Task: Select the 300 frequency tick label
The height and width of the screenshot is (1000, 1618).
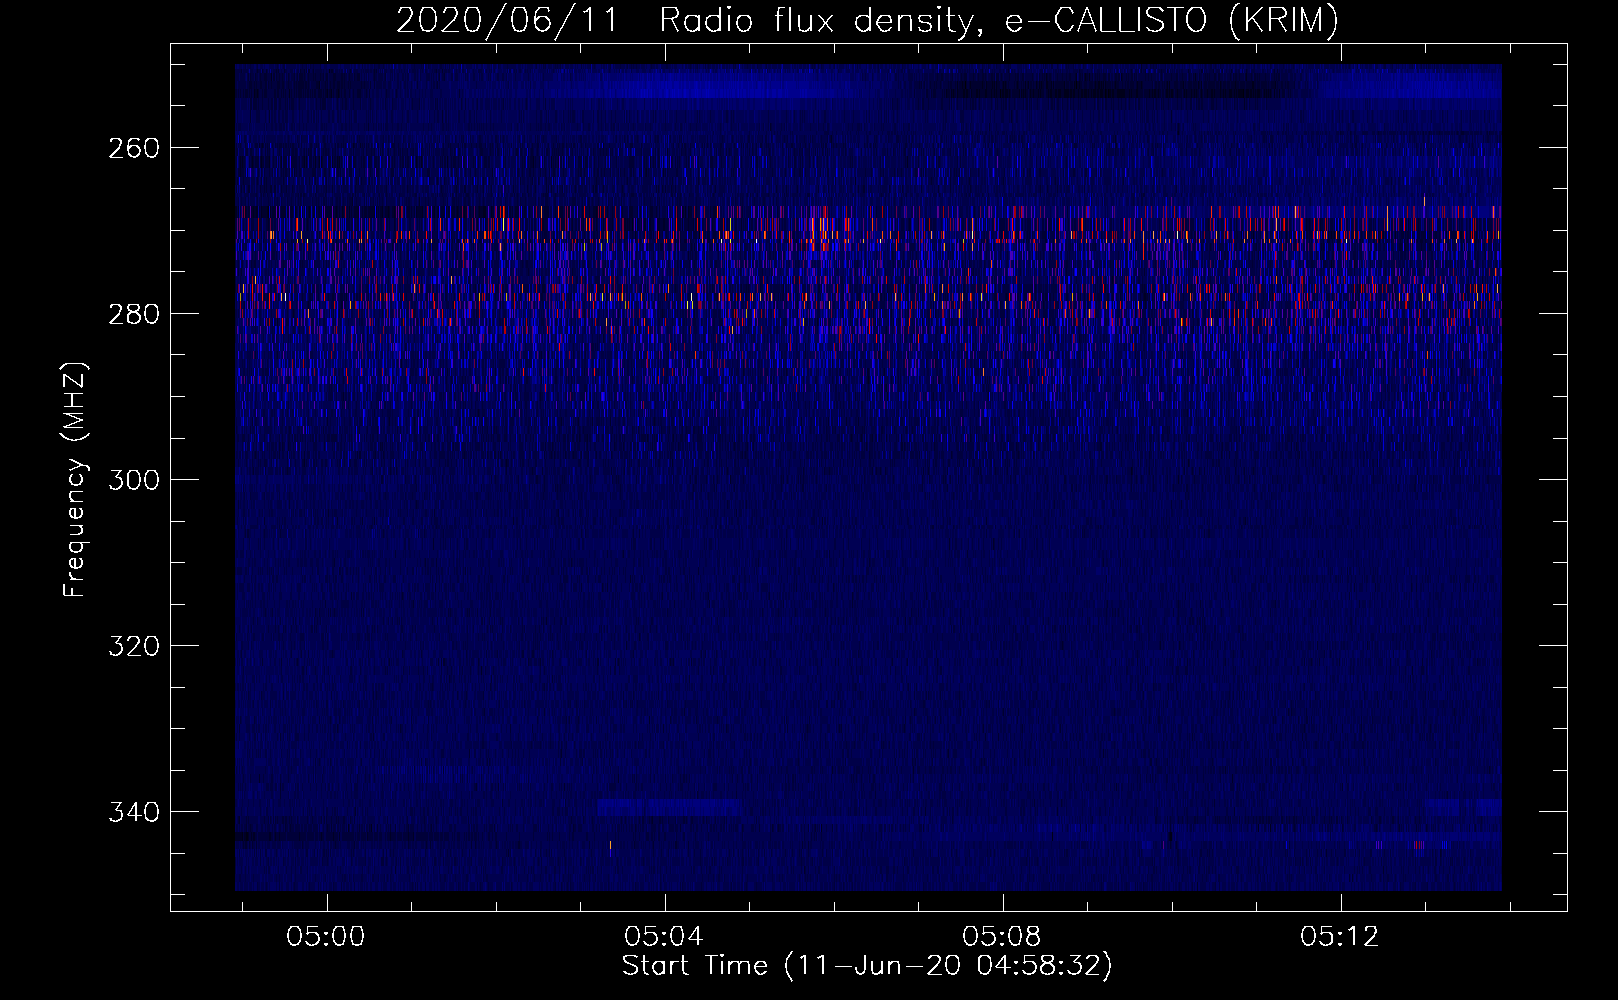Action: tap(134, 480)
